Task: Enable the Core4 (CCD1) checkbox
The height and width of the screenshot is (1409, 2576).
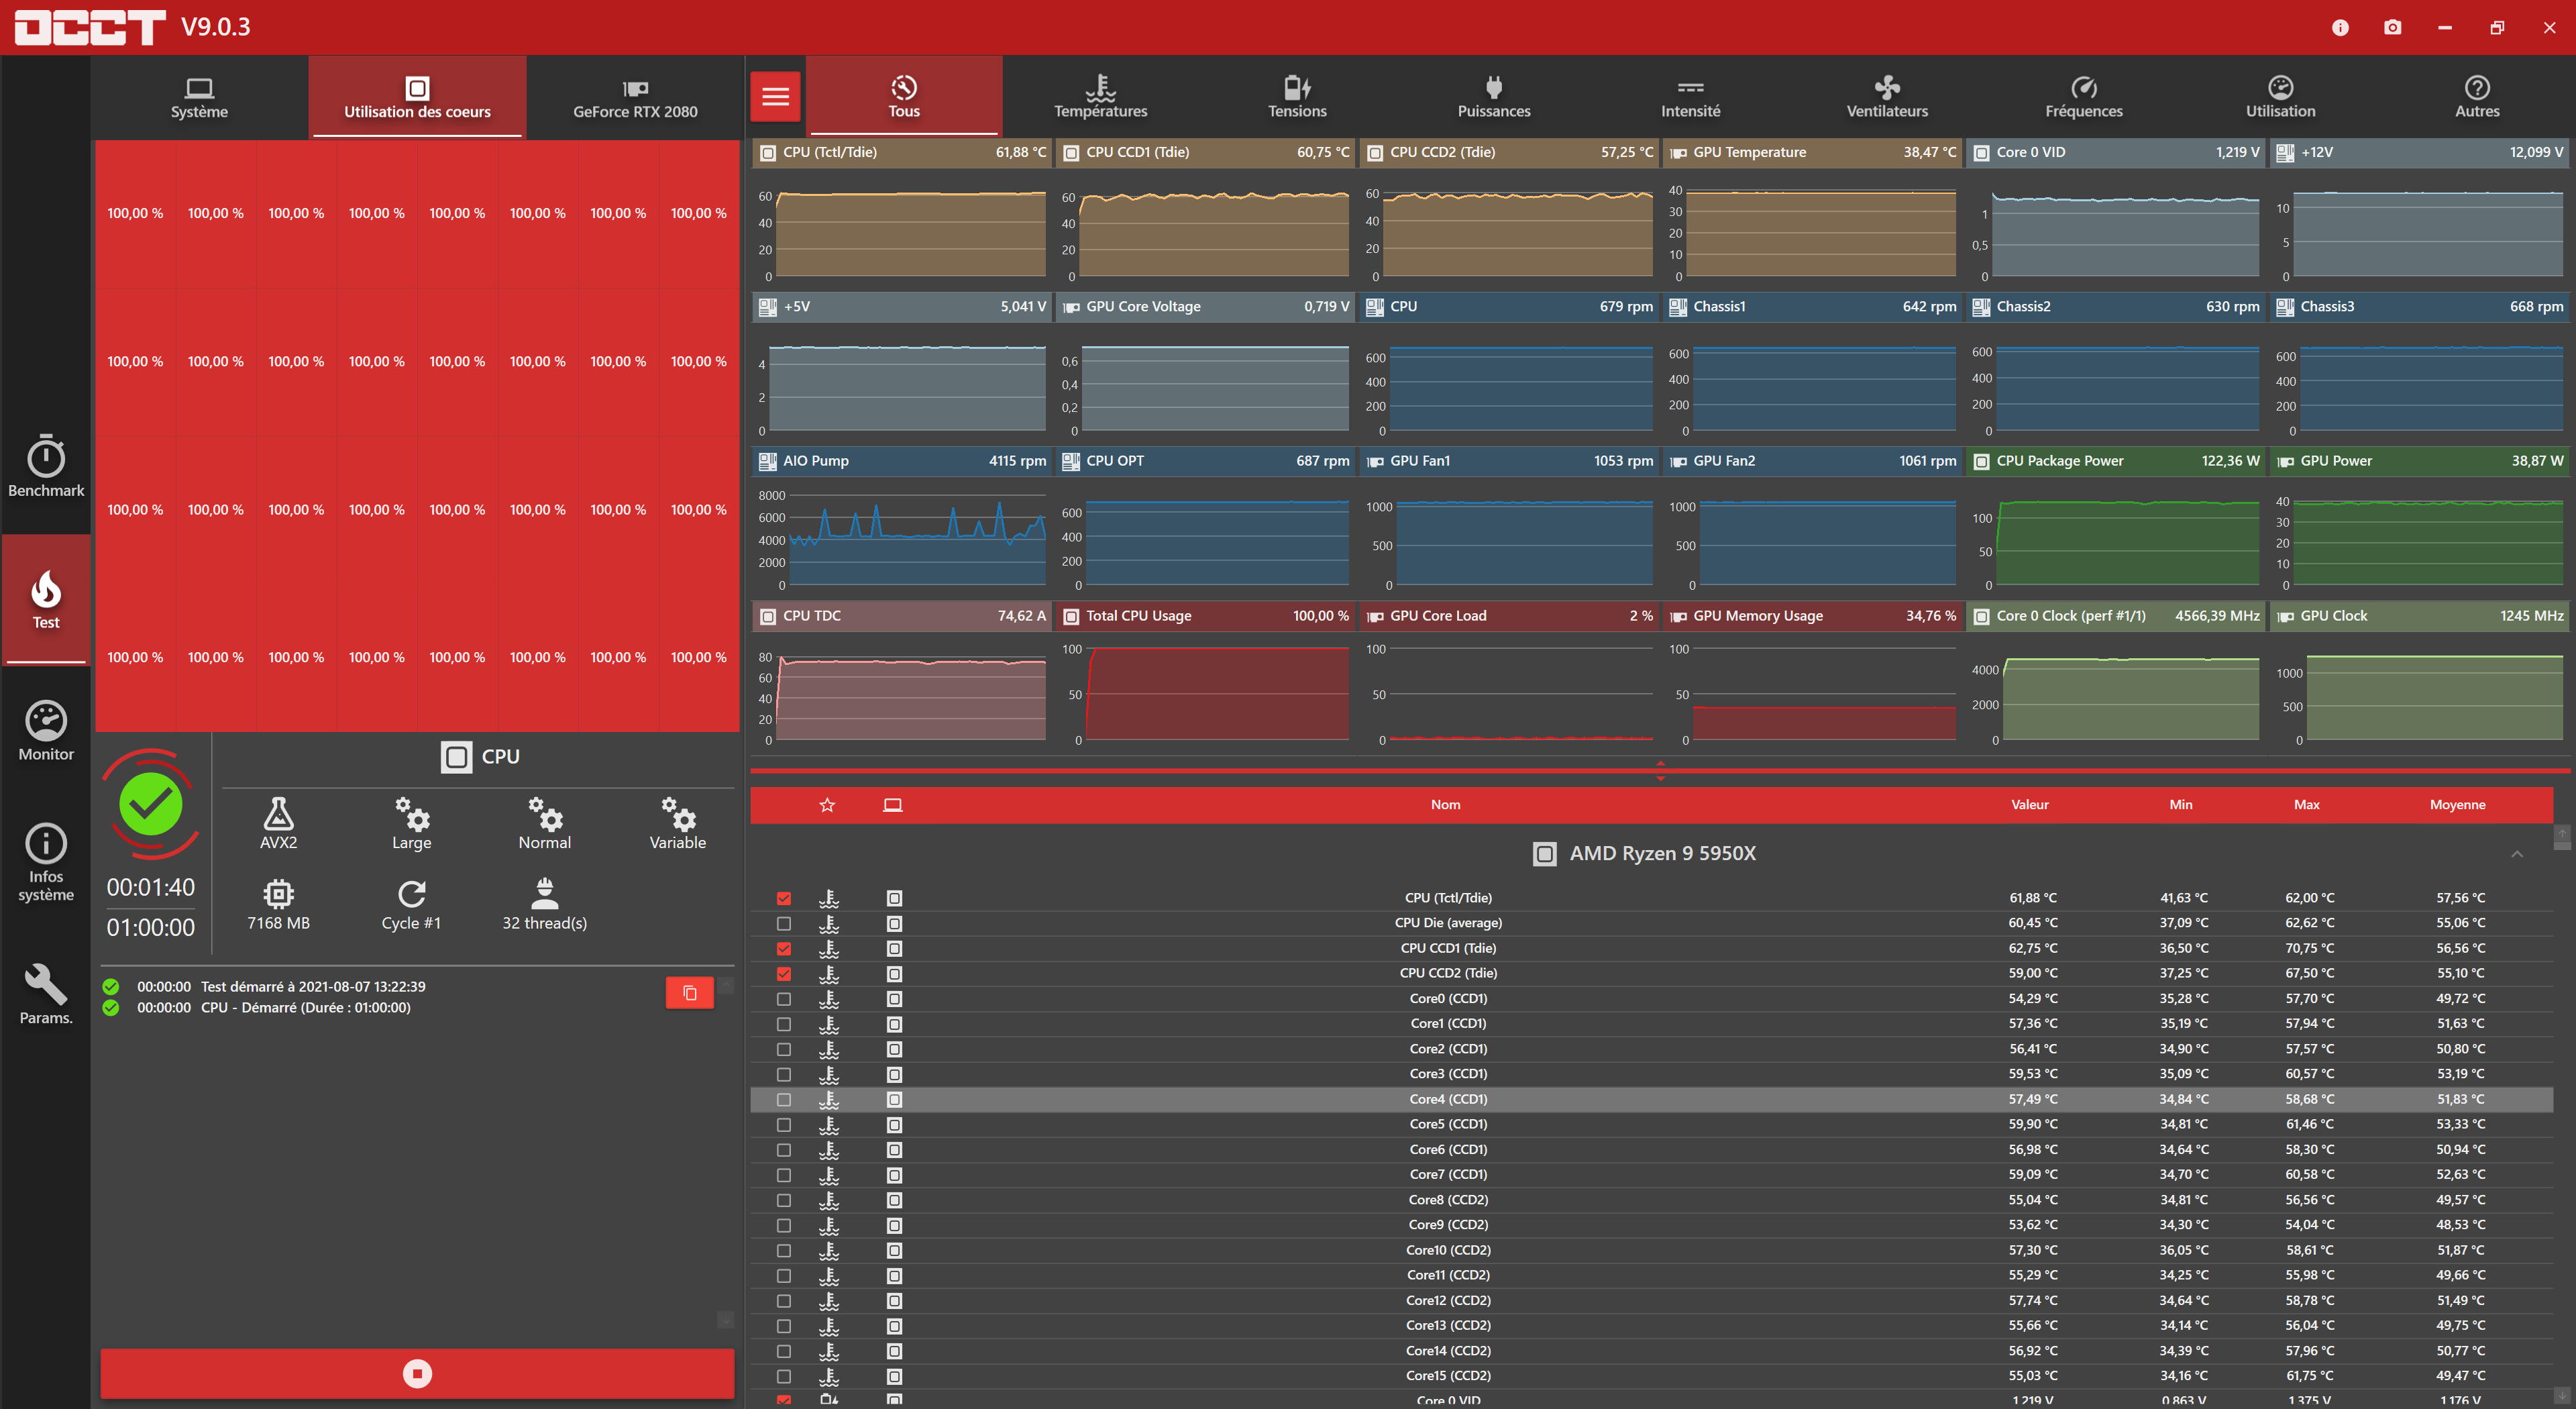Action: point(784,1099)
